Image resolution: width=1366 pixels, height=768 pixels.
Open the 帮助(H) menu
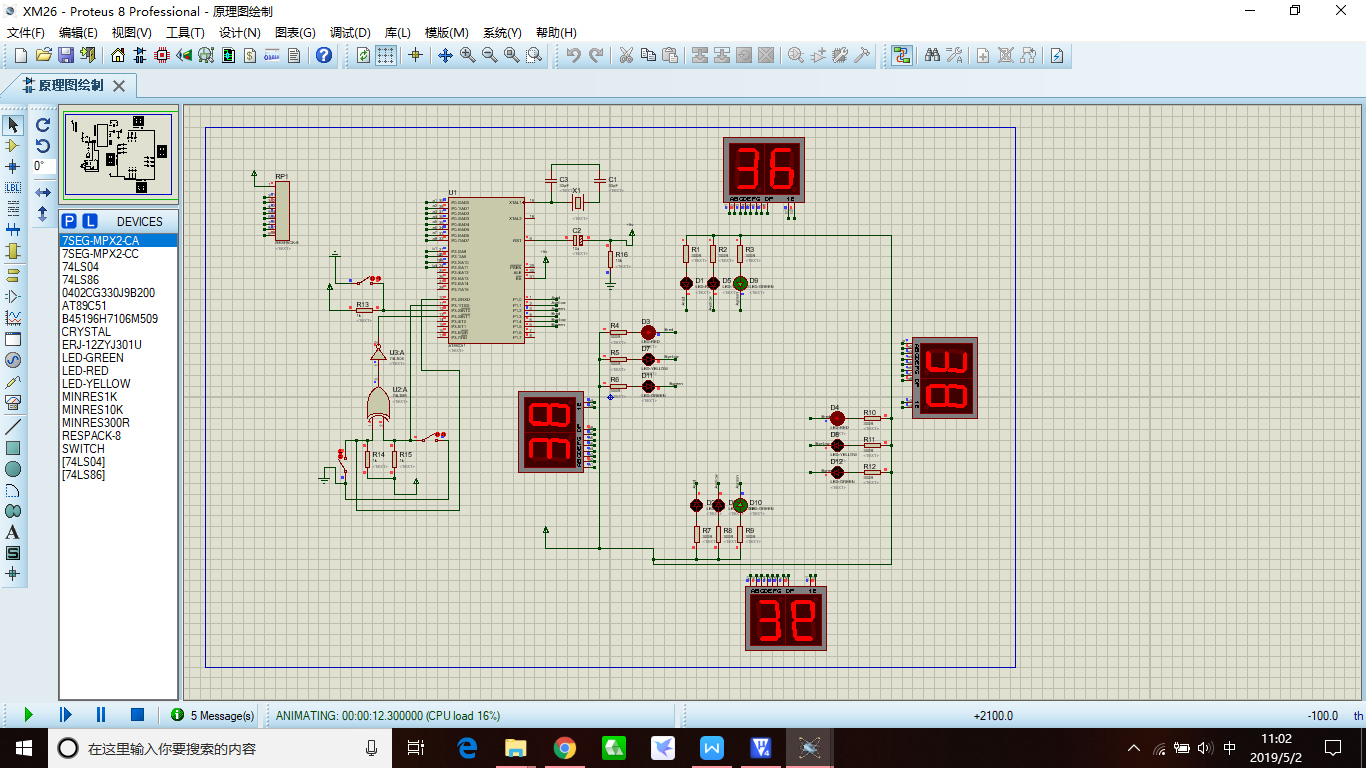point(556,33)
